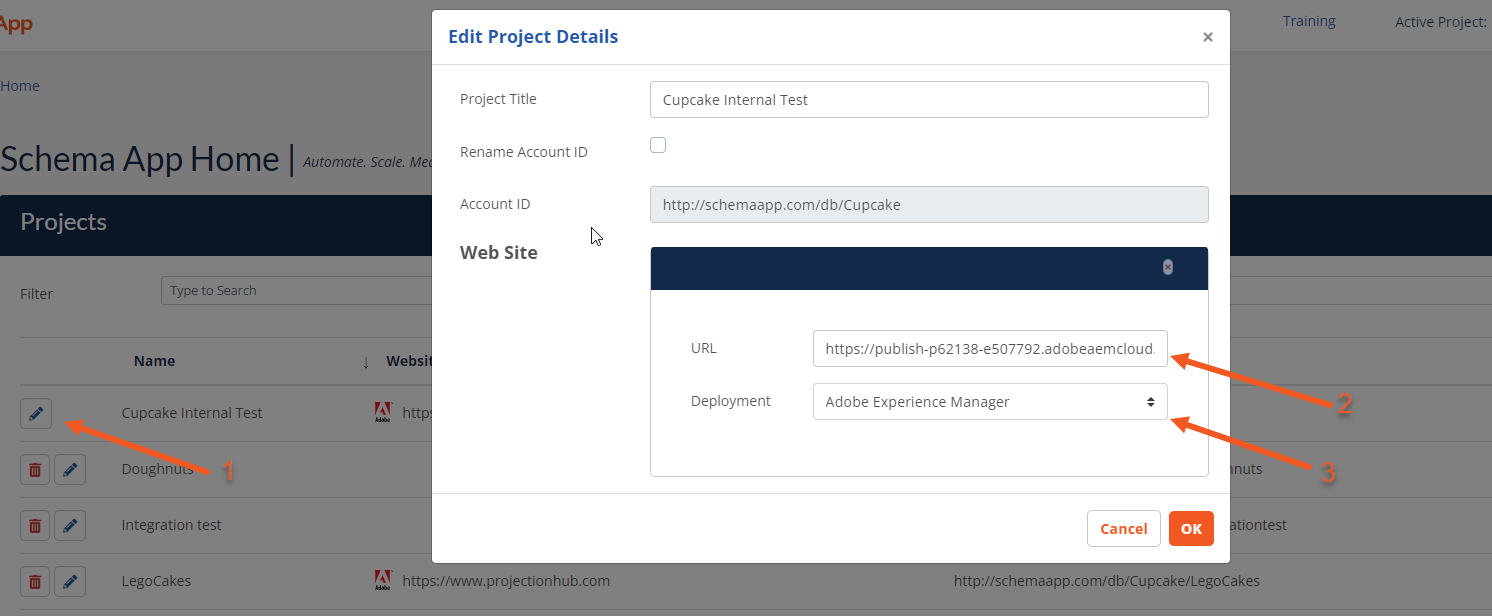Open the pencil editor for Integration test
This screenshot has width=1492, height=616.
(69, 525)
